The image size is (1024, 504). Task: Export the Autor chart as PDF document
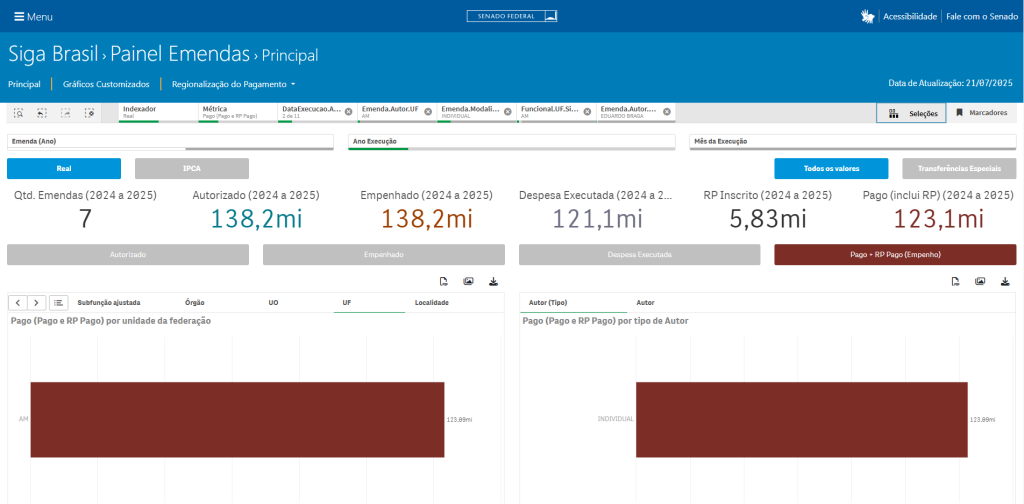(x=956, y=282)
